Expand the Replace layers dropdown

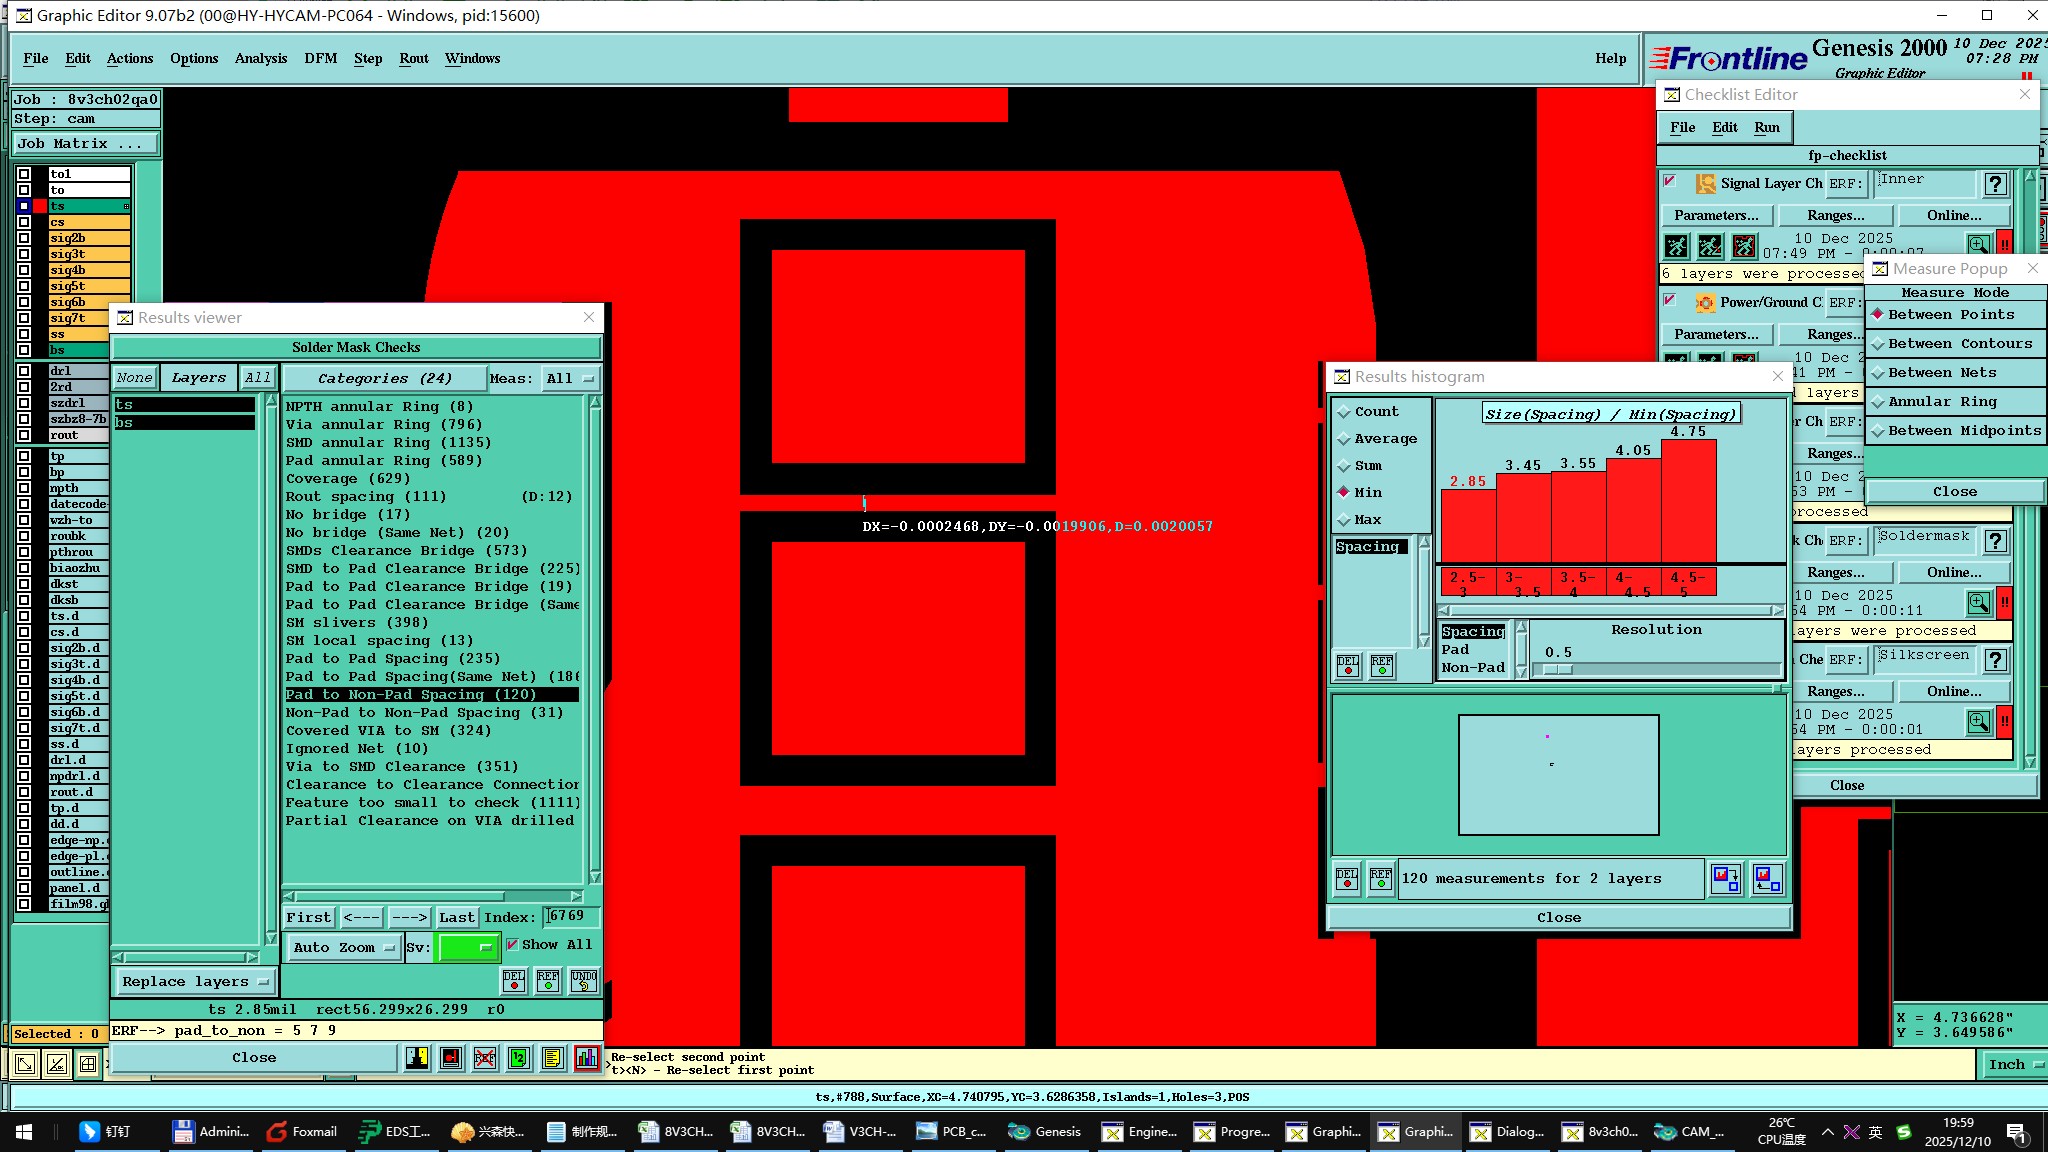[x=195, y=982]
